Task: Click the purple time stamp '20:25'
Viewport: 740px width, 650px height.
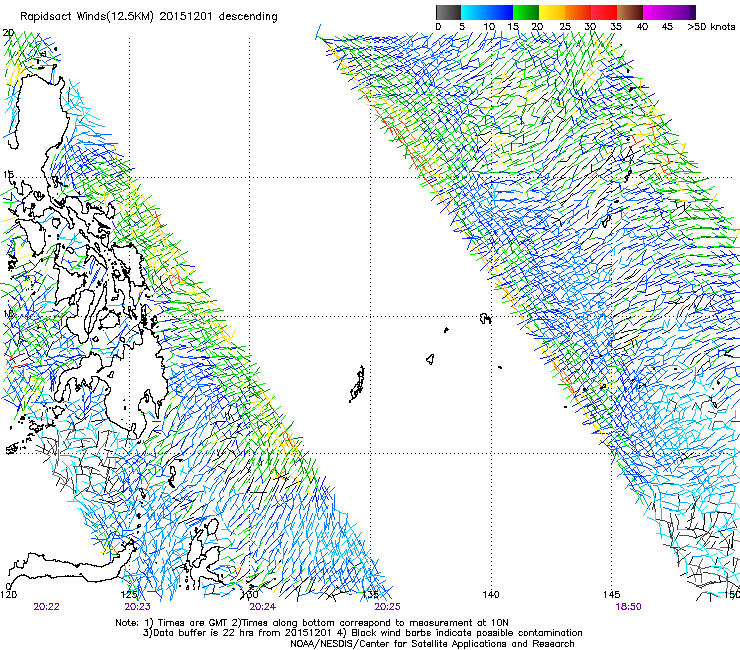Action: pos(387,607)
